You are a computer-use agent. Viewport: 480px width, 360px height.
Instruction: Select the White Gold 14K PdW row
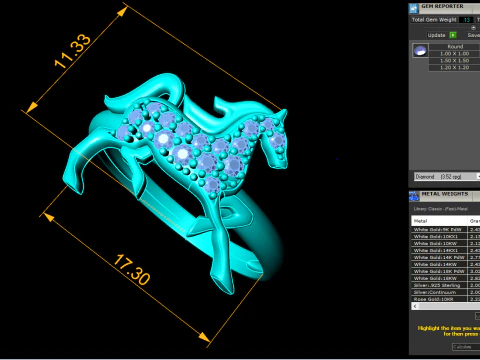pos(446,257)
